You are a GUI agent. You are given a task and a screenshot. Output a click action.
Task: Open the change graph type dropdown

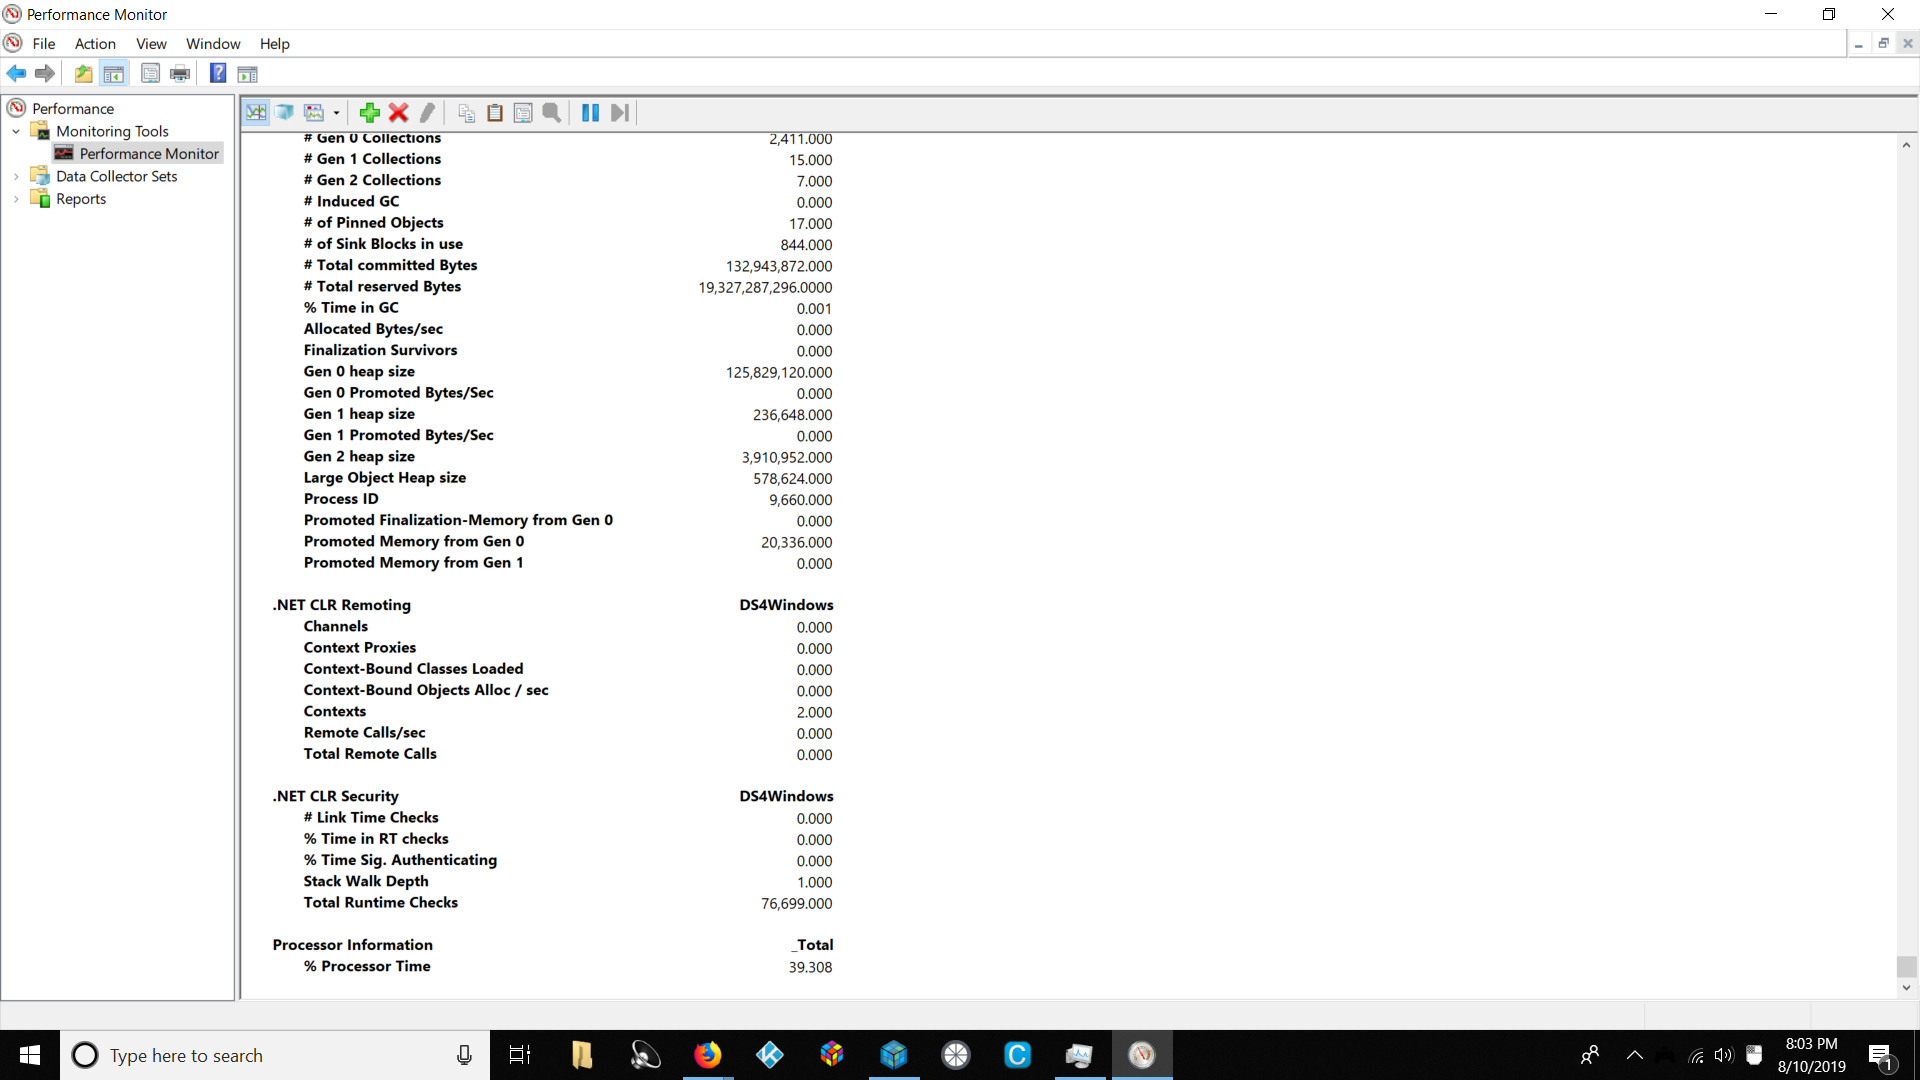coord(335,112)
